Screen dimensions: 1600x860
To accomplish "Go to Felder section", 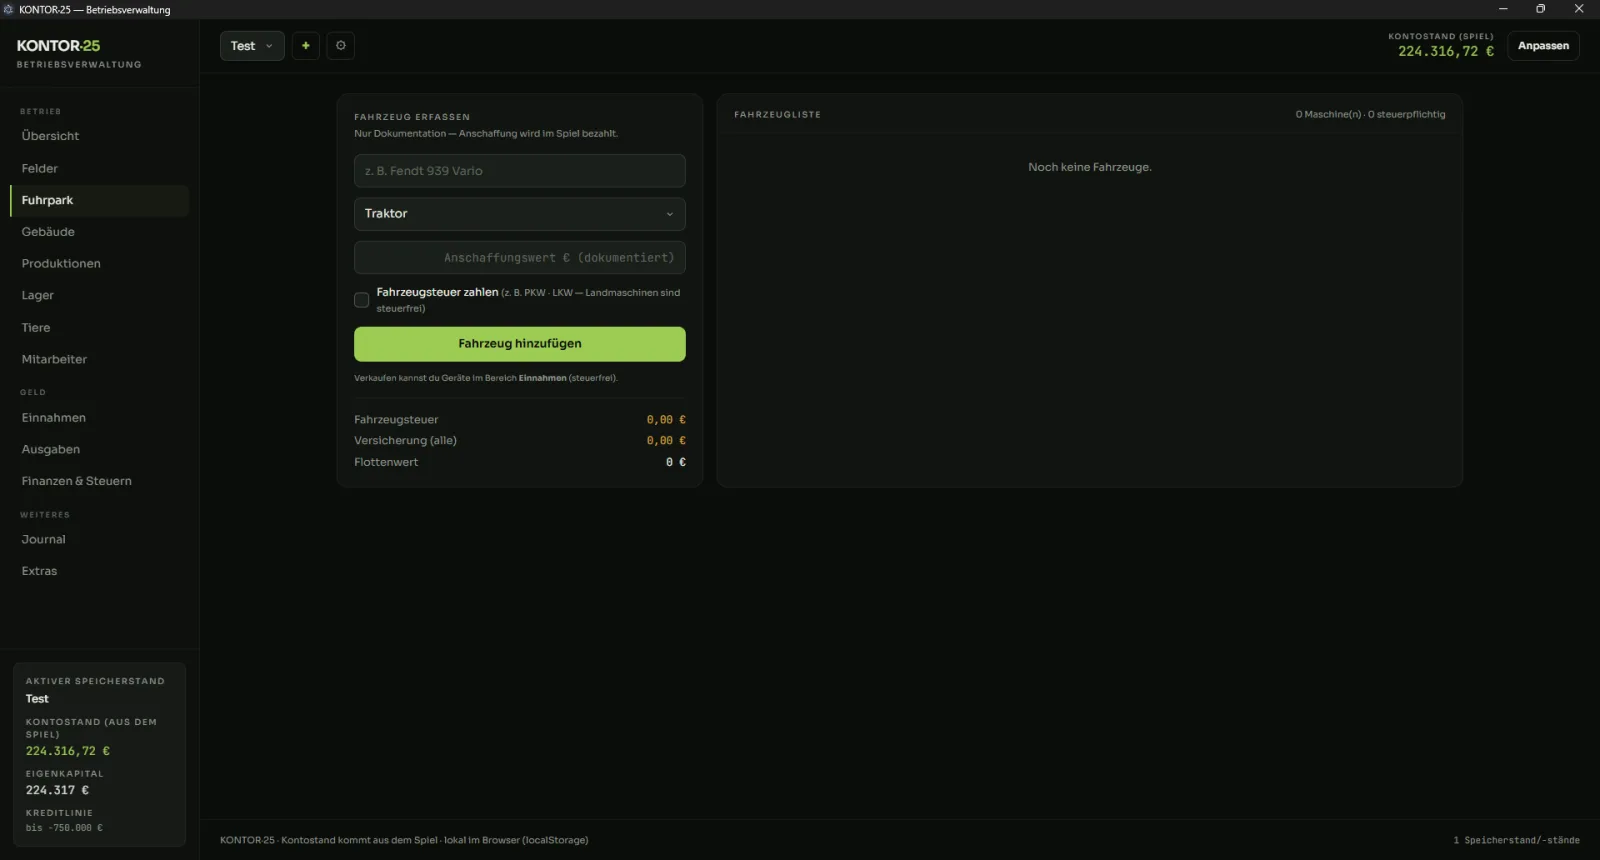I will point(99,169).
